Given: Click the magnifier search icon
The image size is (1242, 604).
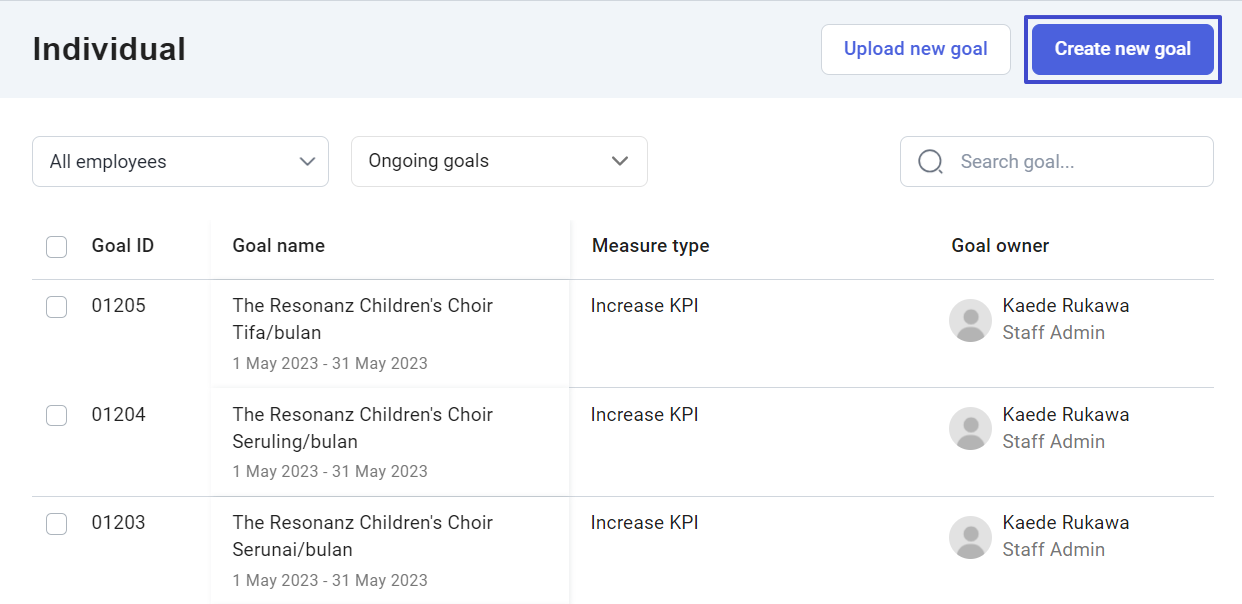Looking at the screenshot, I should (x=930, y=161).
